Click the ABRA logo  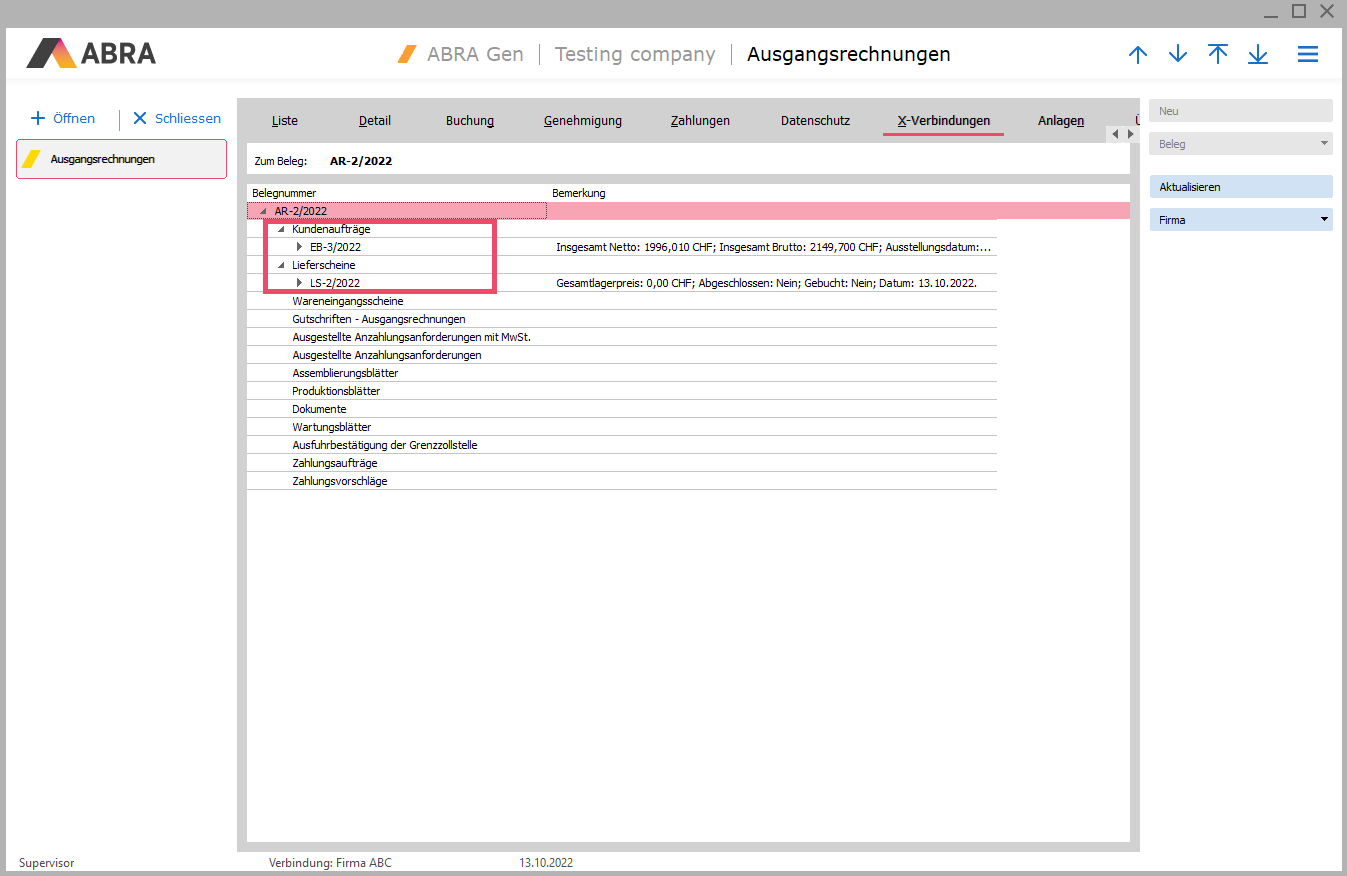(x=91, y=53)
